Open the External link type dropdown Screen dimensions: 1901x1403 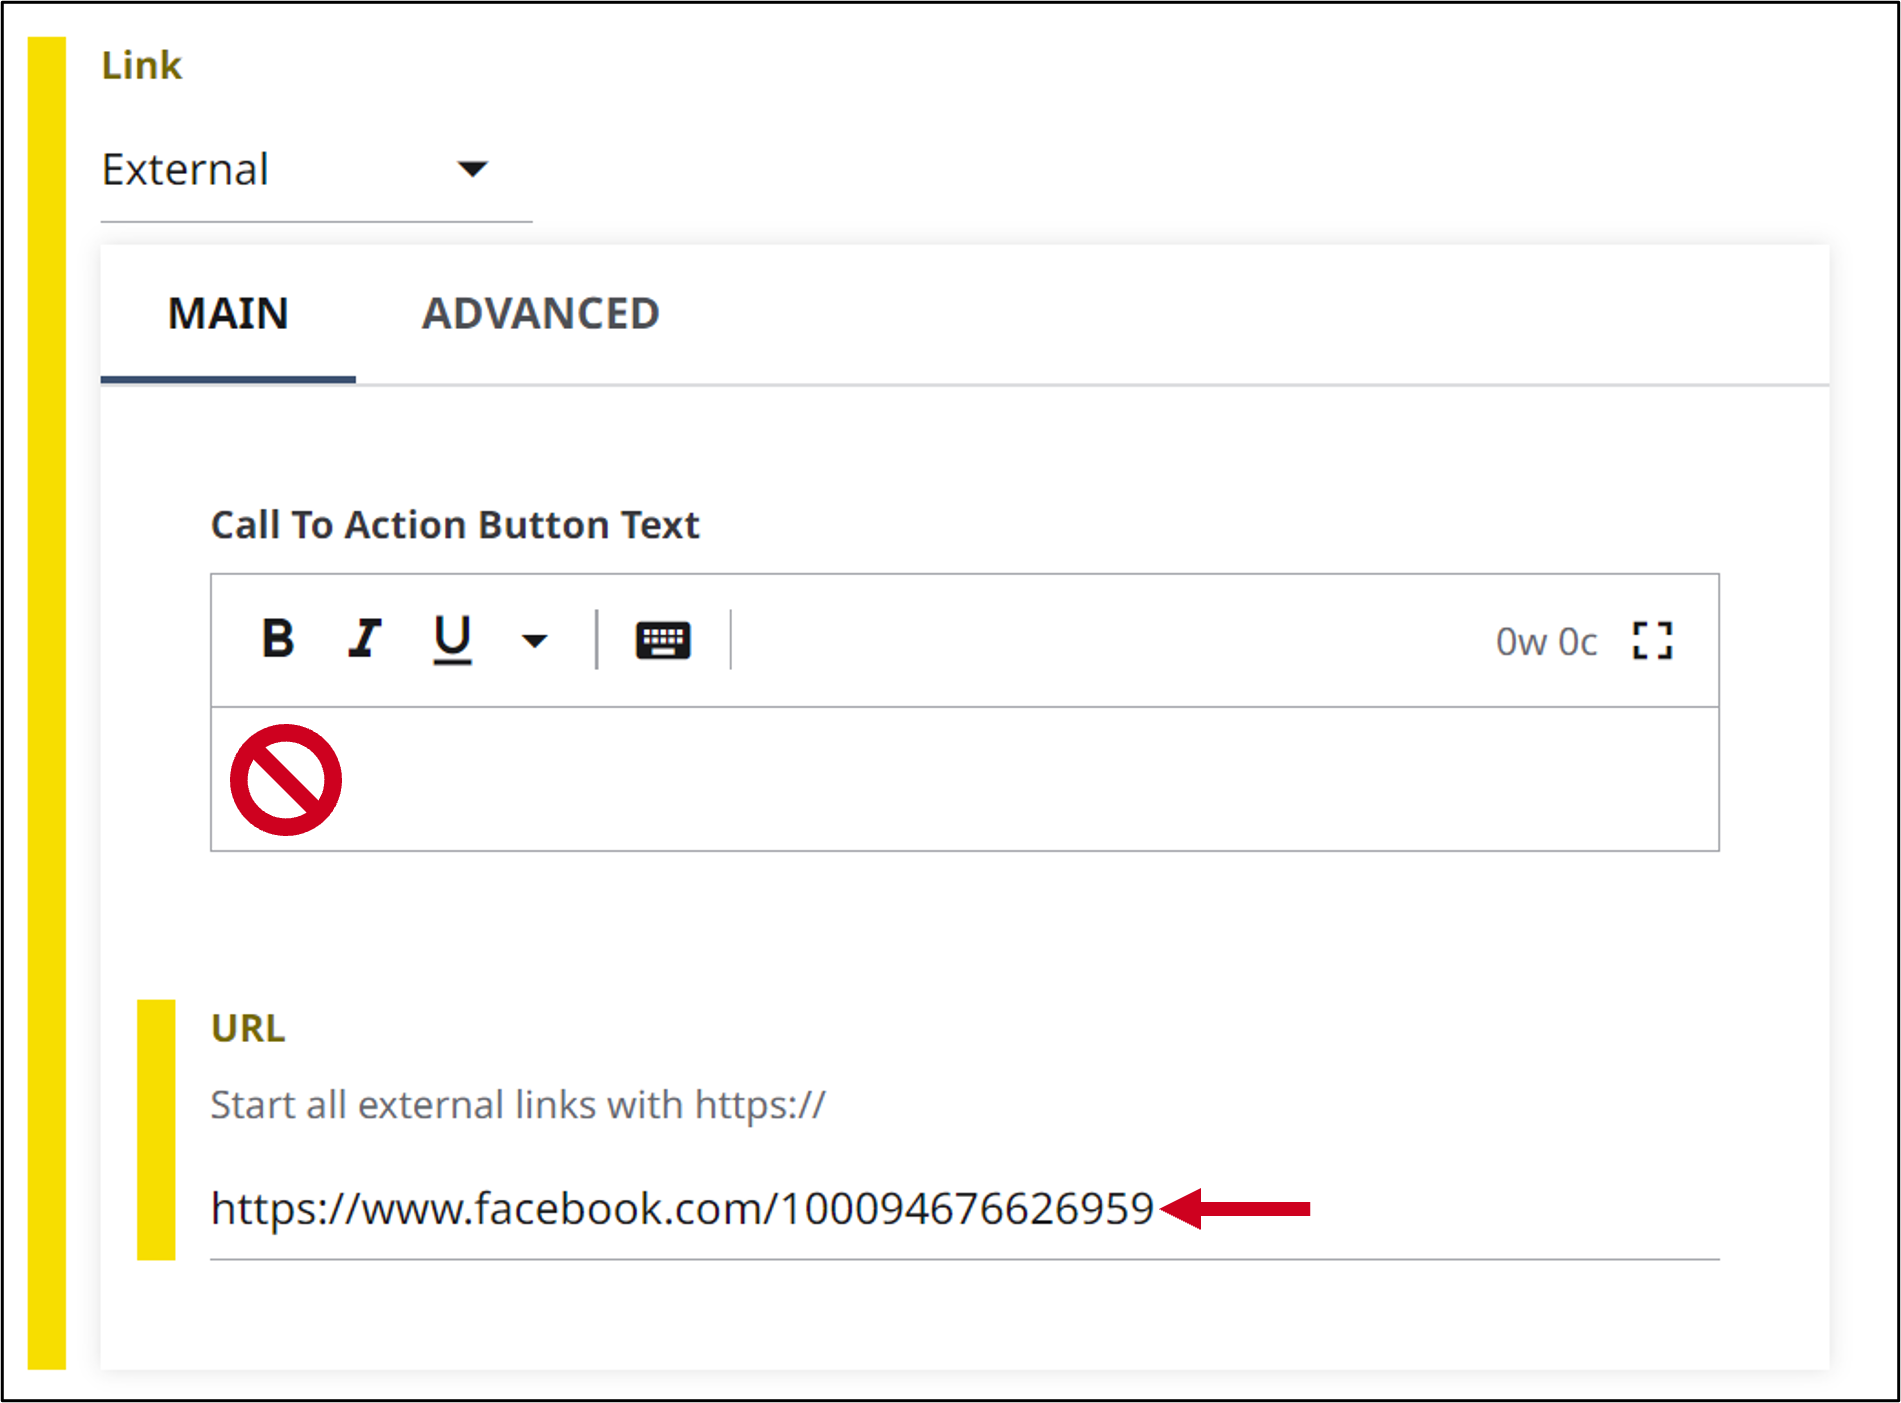point(316,170)
